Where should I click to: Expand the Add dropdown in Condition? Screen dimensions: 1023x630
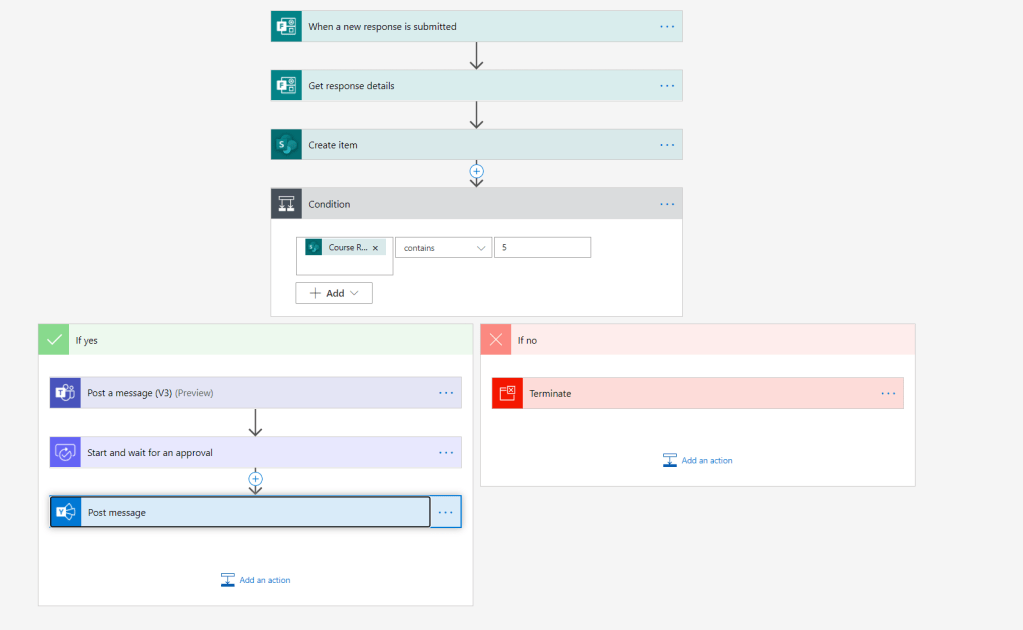334,293
